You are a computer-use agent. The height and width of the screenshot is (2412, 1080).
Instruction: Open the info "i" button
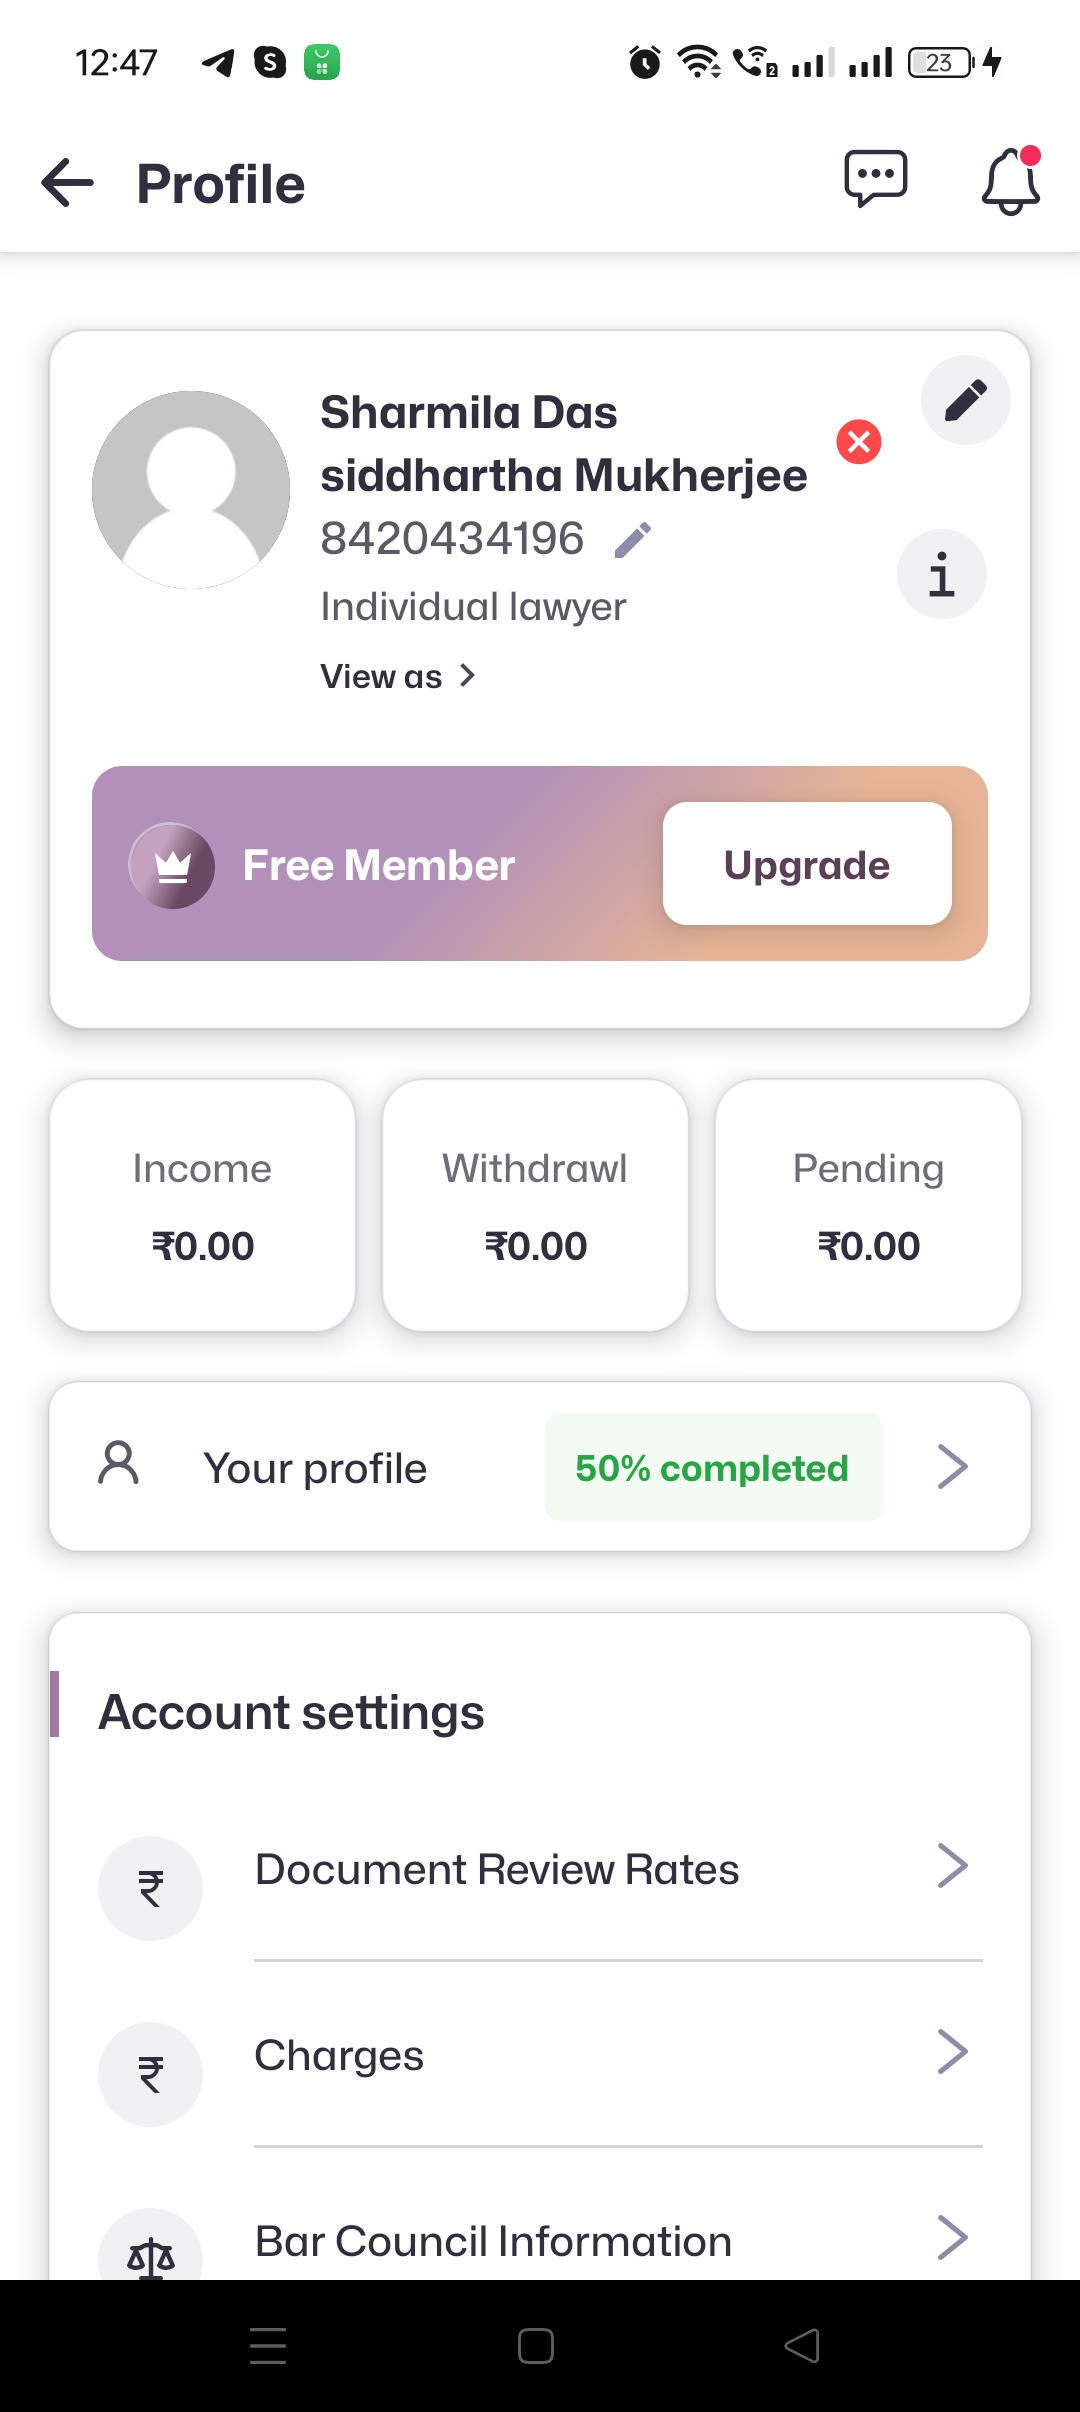pos(941,574)
